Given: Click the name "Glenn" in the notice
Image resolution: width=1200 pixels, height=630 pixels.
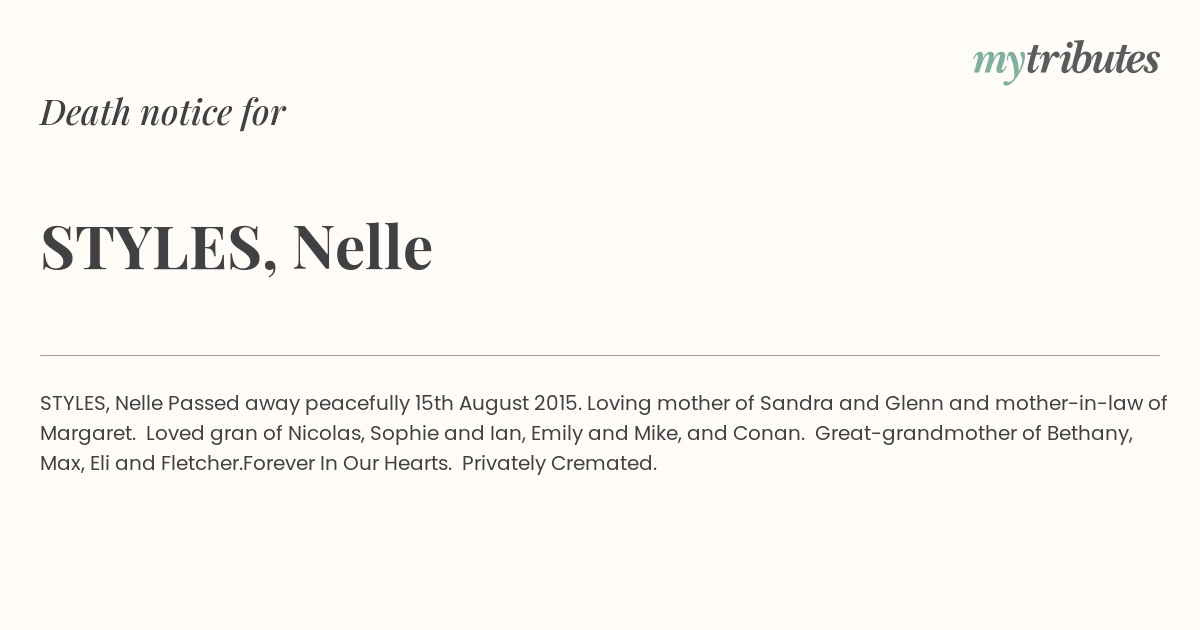Looking at the screenshot, I should point(914,404).
